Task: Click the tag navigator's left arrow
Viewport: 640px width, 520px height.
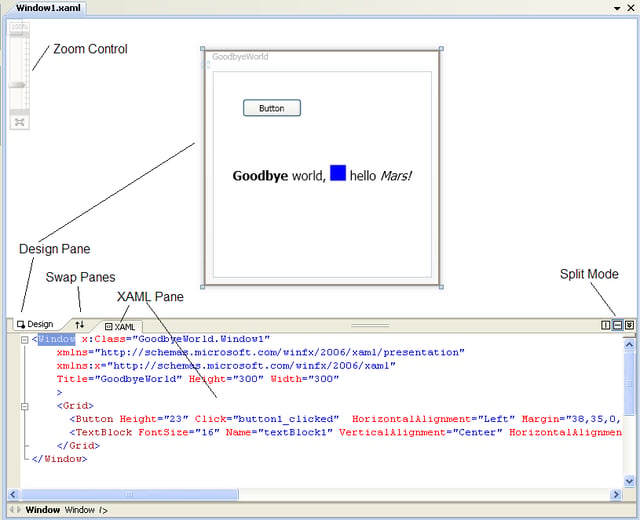Action: tap(11, 509)
